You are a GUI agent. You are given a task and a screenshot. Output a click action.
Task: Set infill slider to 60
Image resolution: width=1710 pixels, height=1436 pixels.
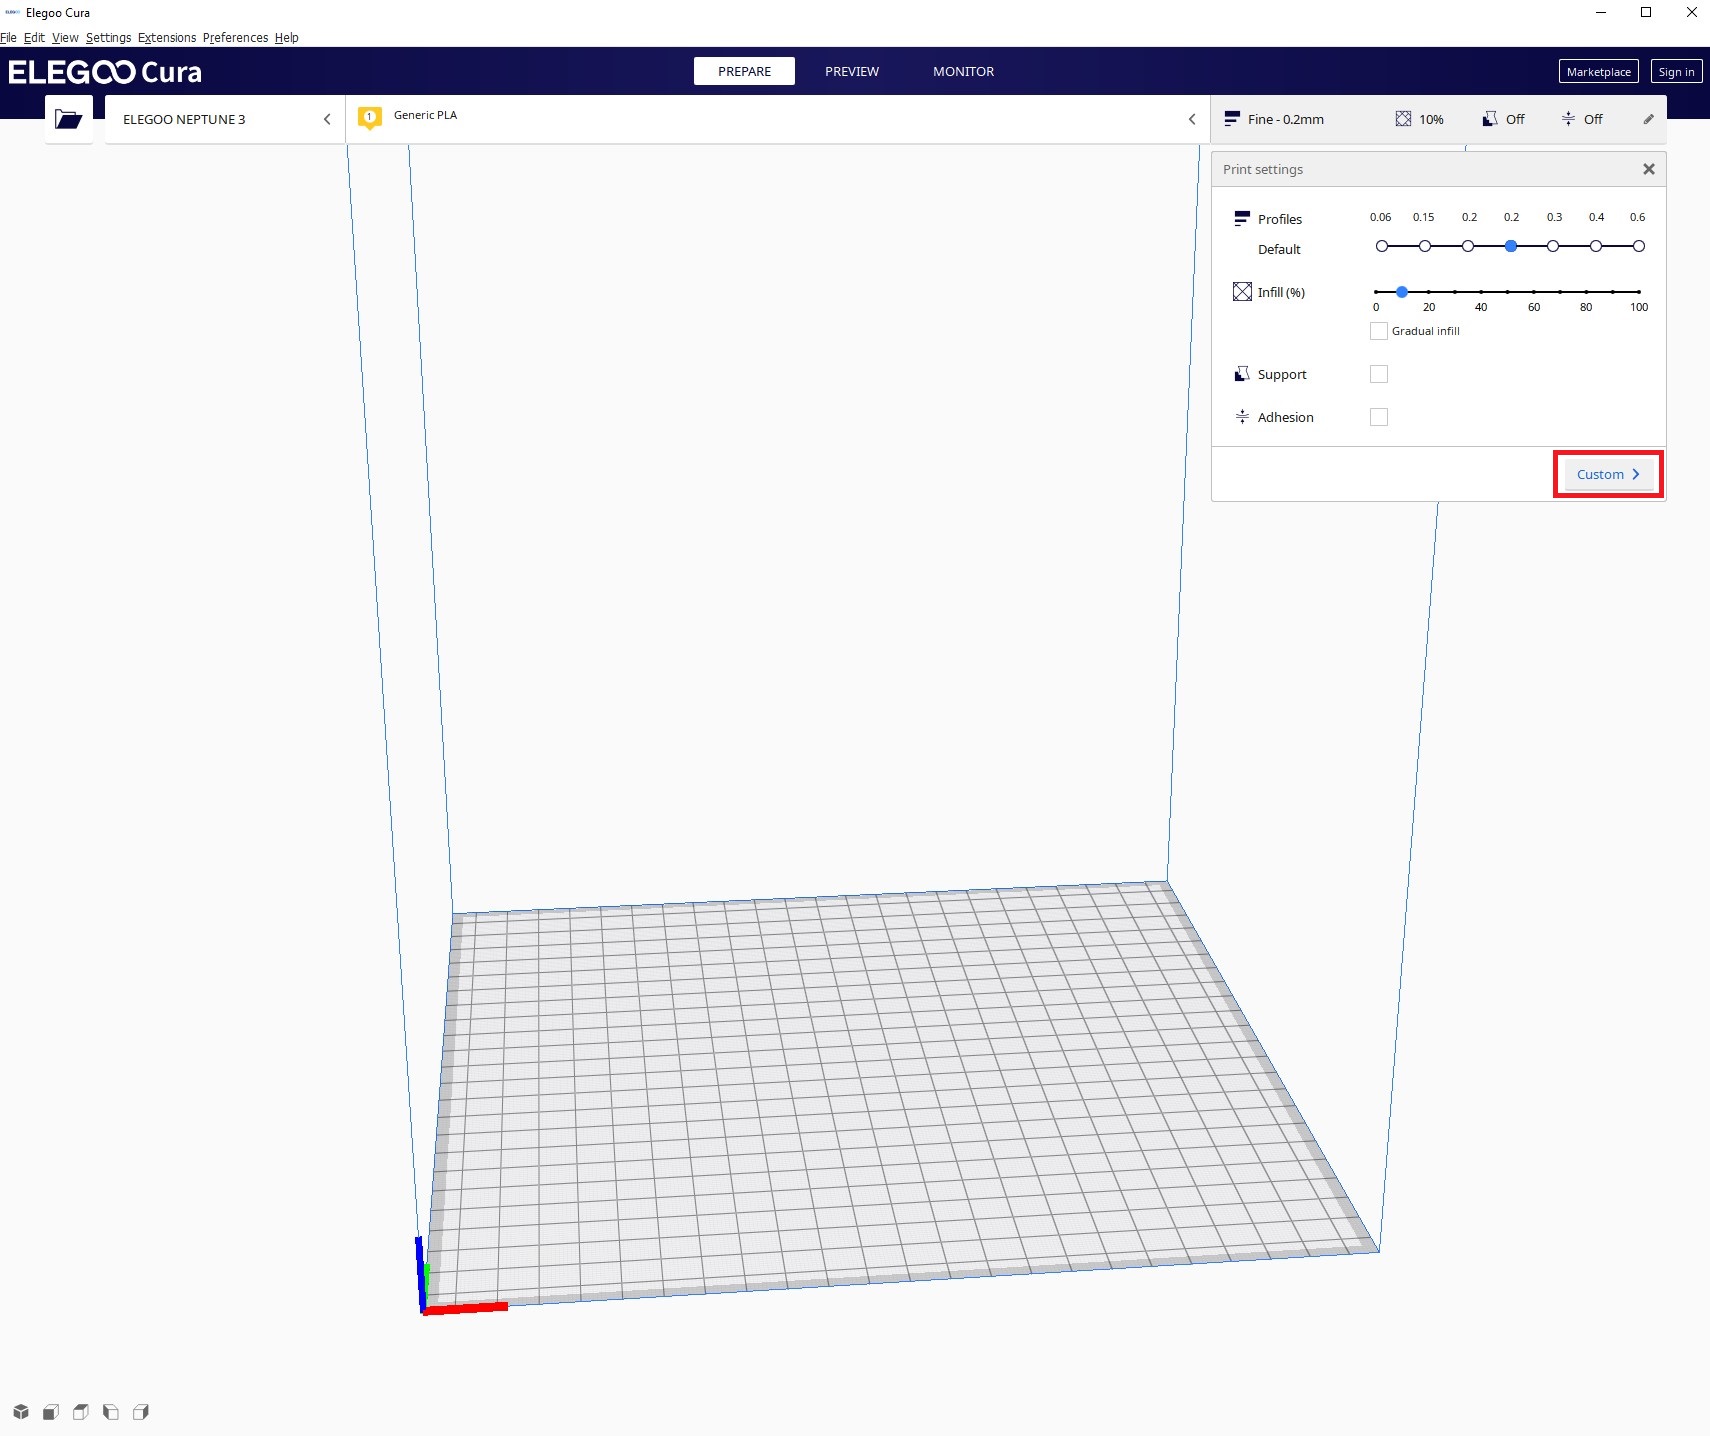pyautogui.click(x=1534, y=292)
